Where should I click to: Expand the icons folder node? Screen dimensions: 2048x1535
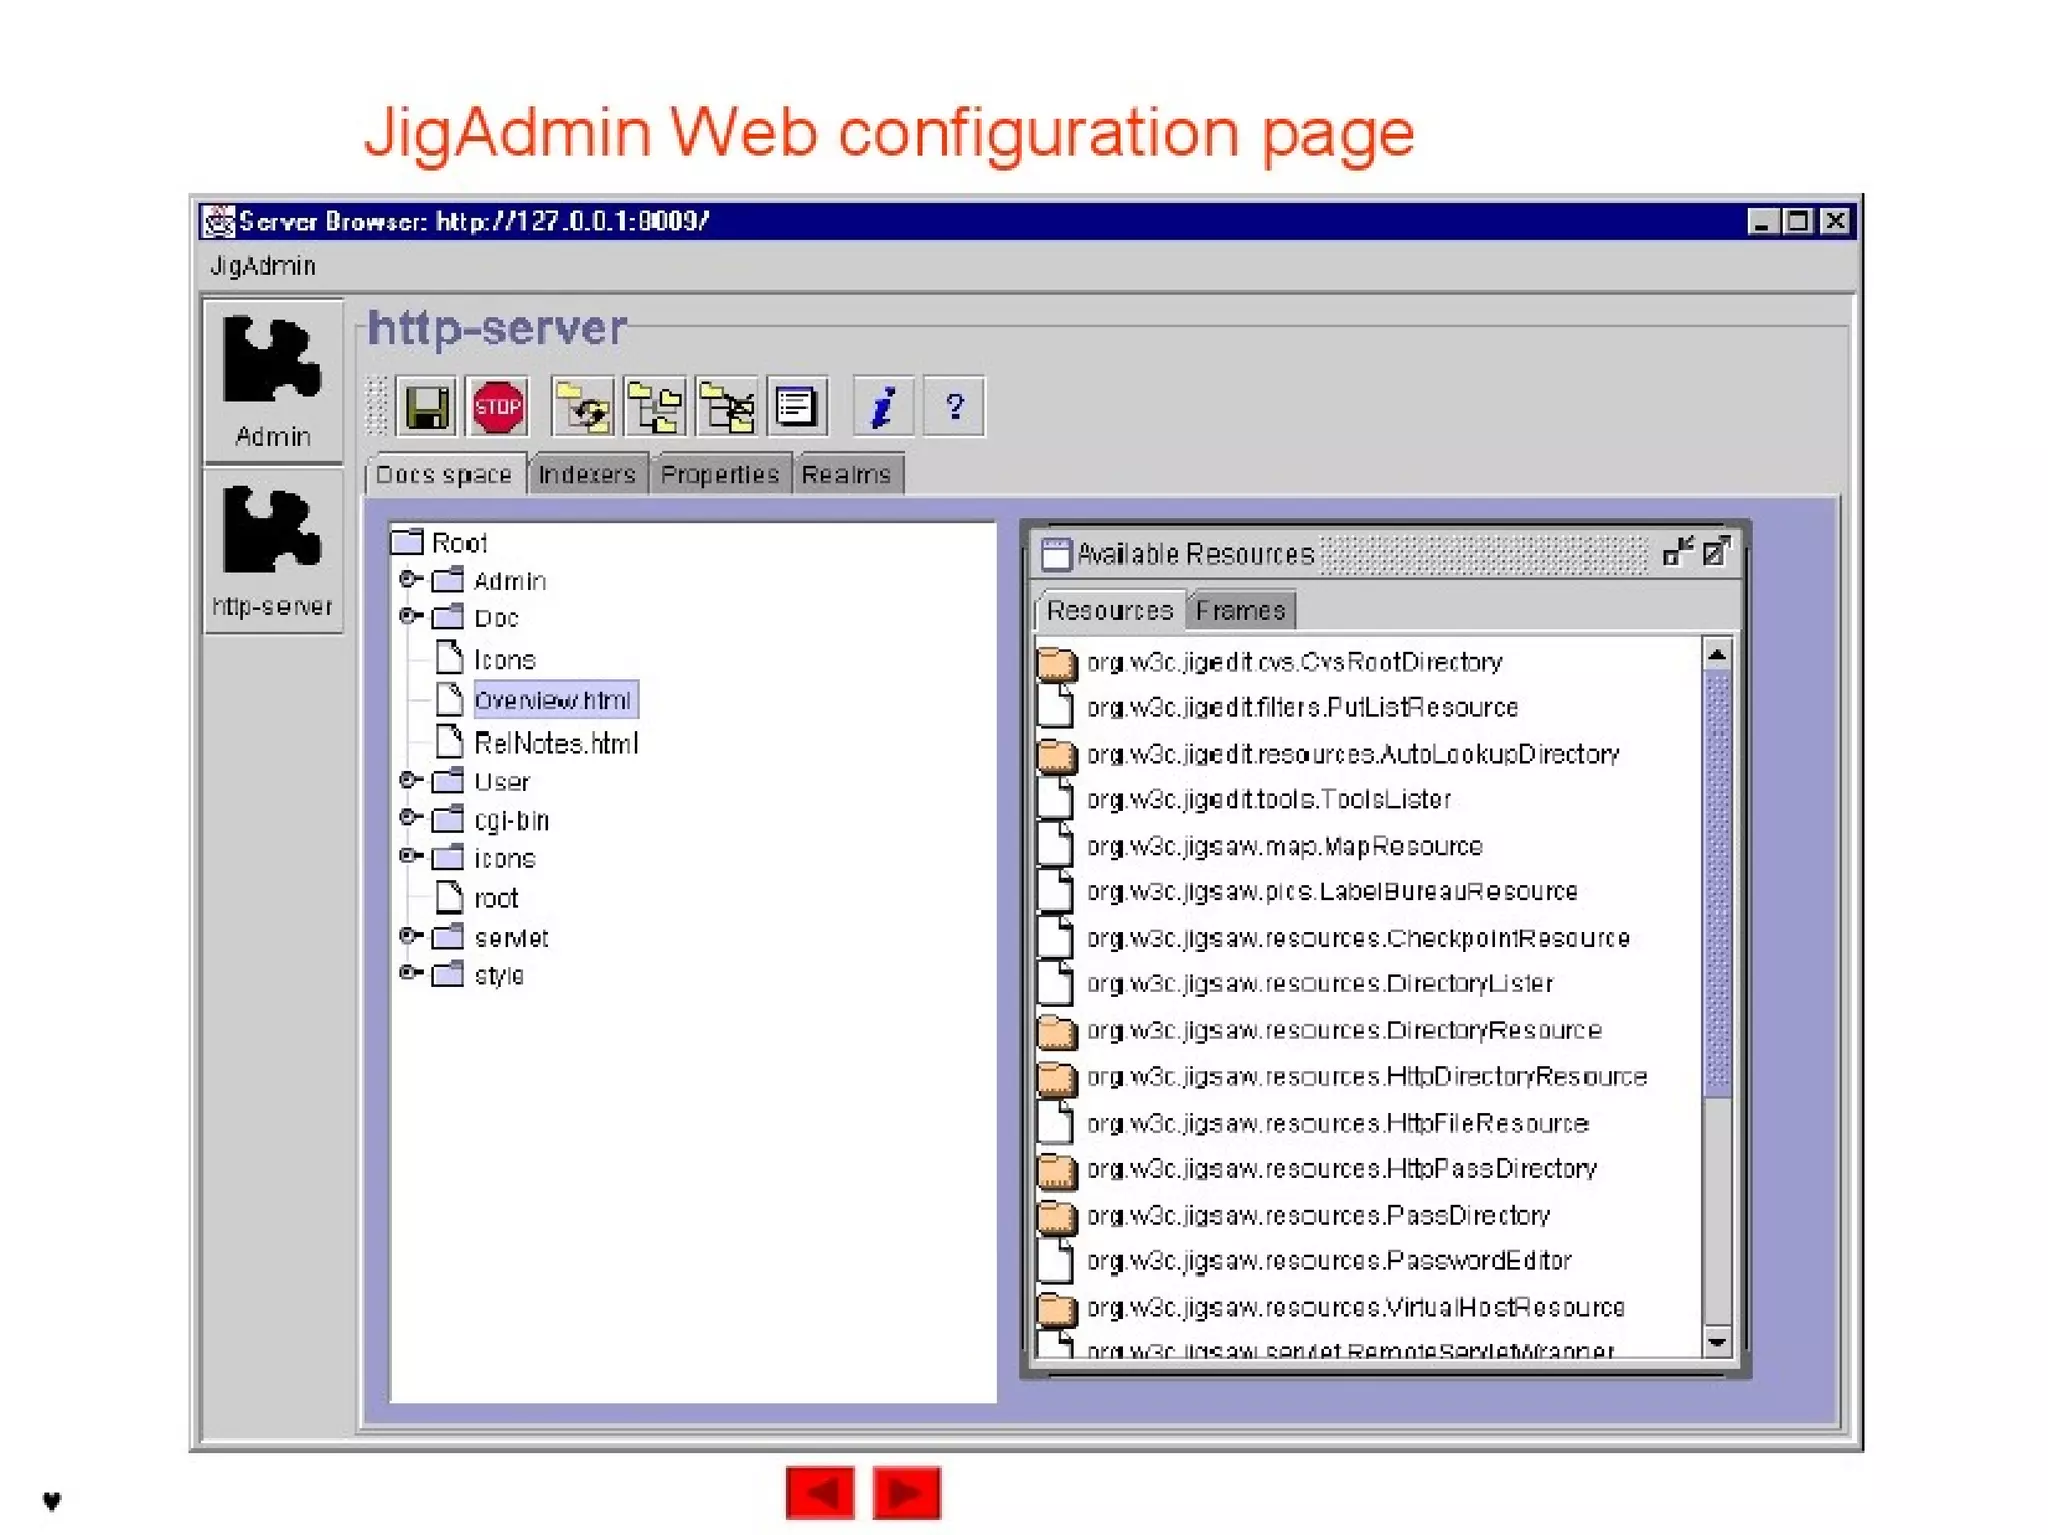(x=410, y=856)
